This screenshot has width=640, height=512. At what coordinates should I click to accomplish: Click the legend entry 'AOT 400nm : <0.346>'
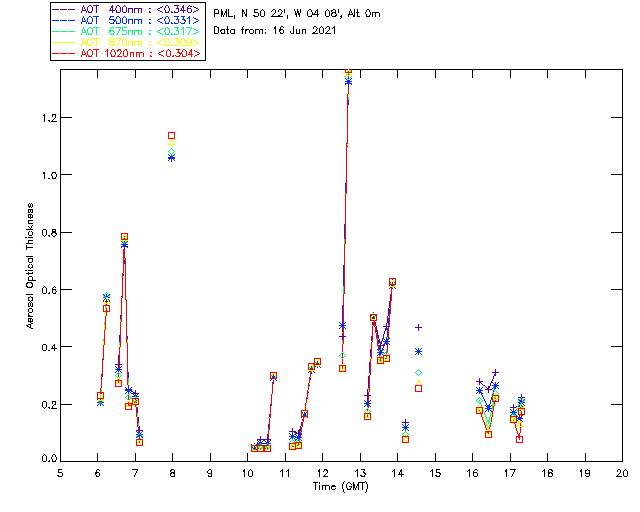(127, 9)
